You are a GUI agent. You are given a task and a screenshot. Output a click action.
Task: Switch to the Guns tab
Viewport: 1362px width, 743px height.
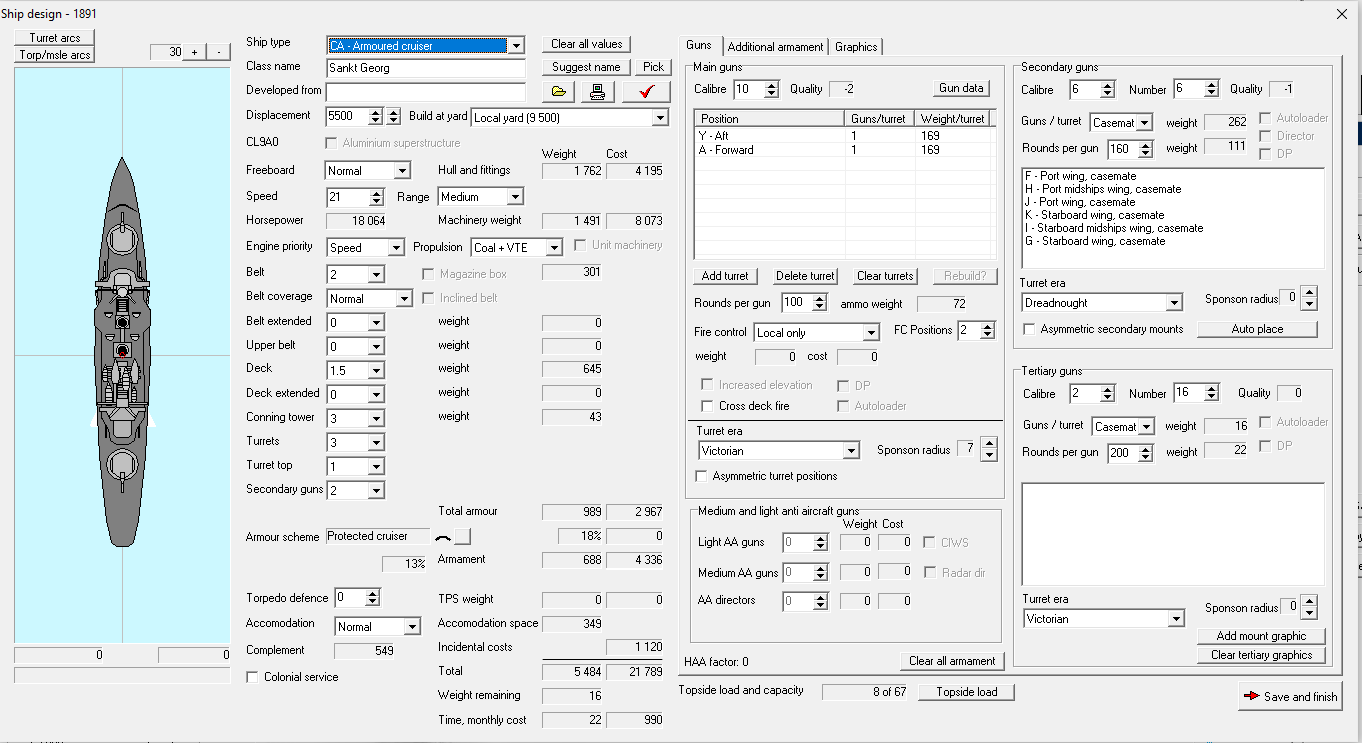tap(699, 46)
